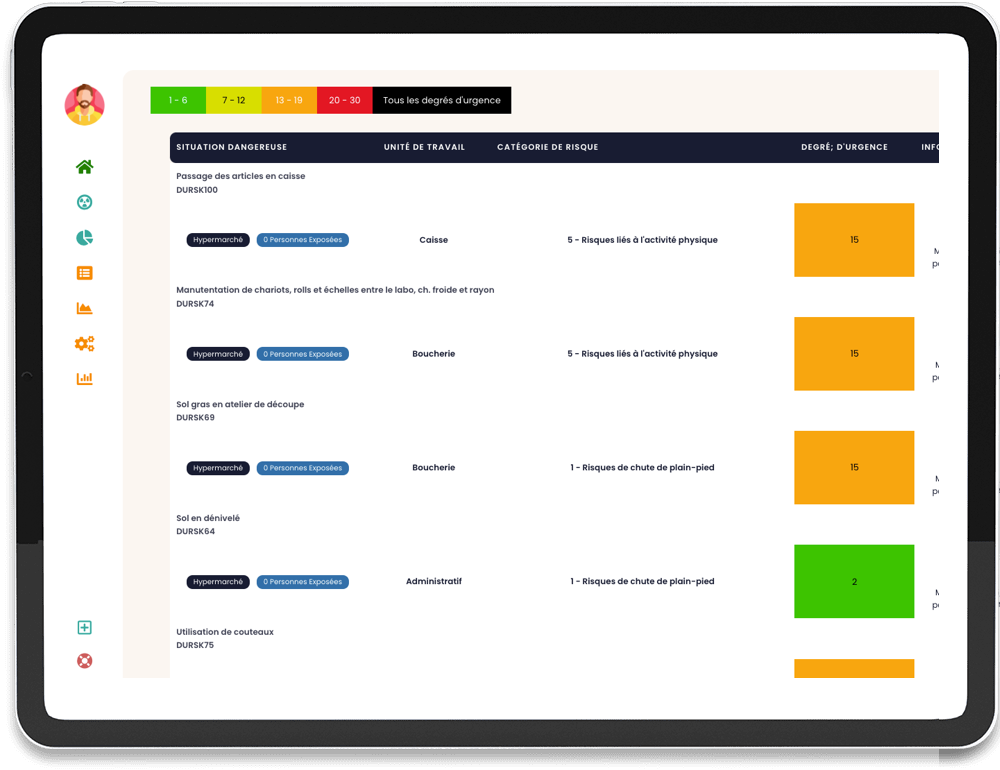1000x770 pixels.
Task: Click the Hypermarché tag for DURSK100
Action: click(x=218, y=240)
